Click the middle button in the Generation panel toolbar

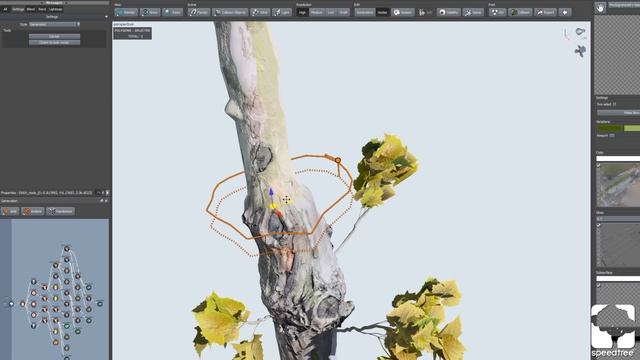pyautogui.click(x=33, y=211)
